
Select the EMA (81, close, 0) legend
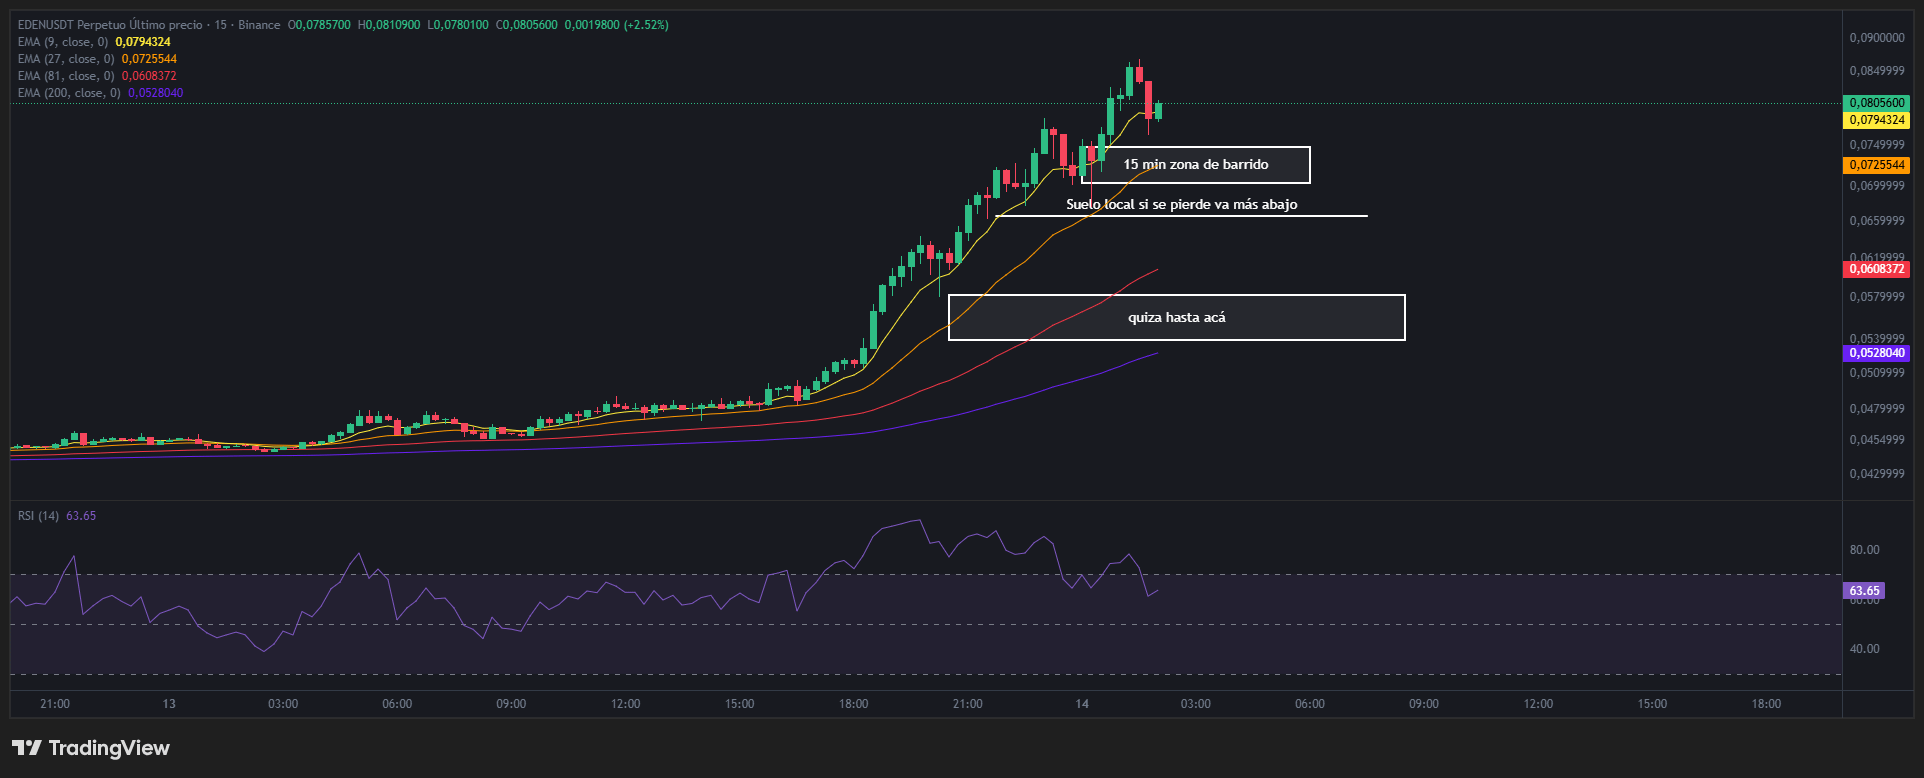[x=66, y=76]
